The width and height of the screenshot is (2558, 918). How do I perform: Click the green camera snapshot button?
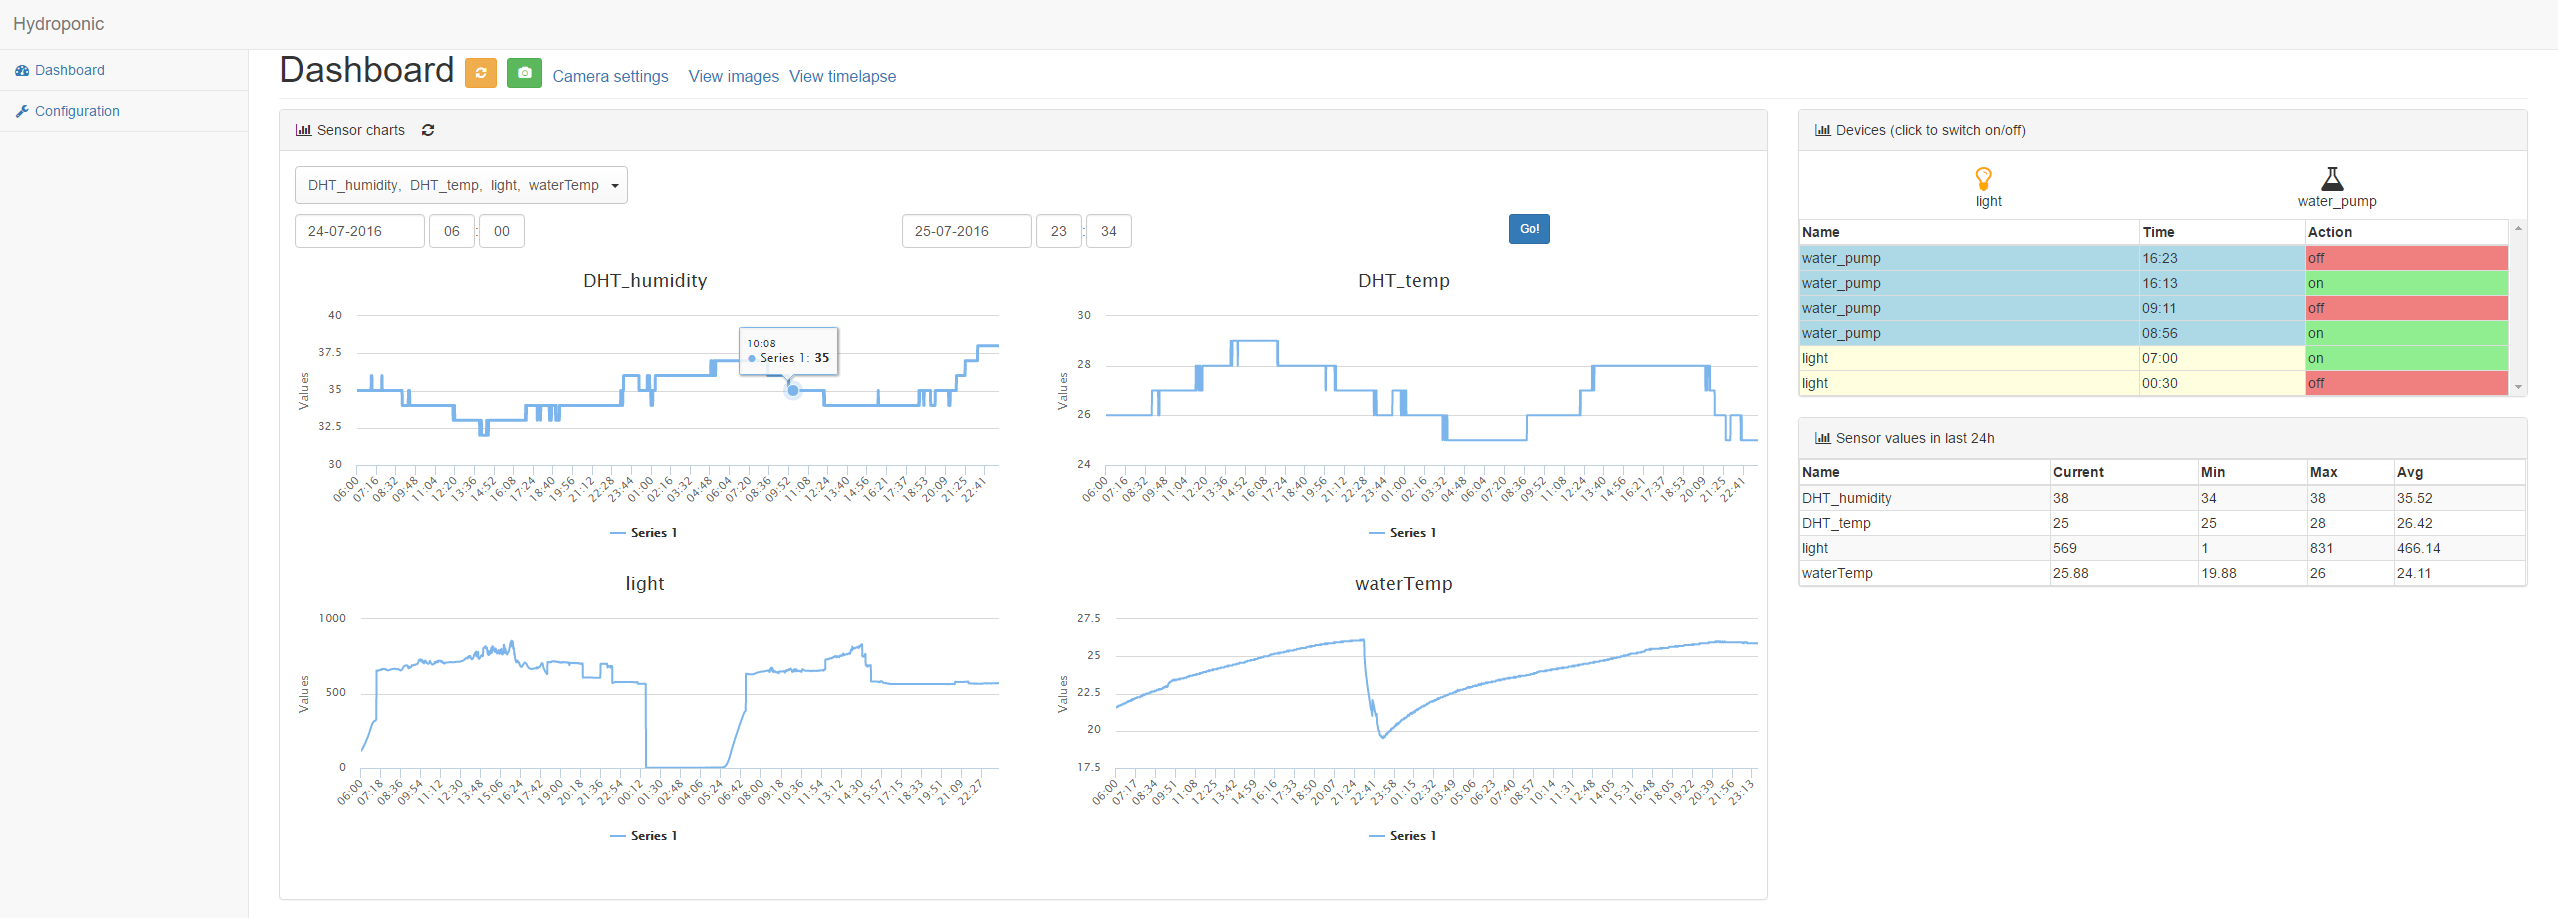tap(524, 73)
